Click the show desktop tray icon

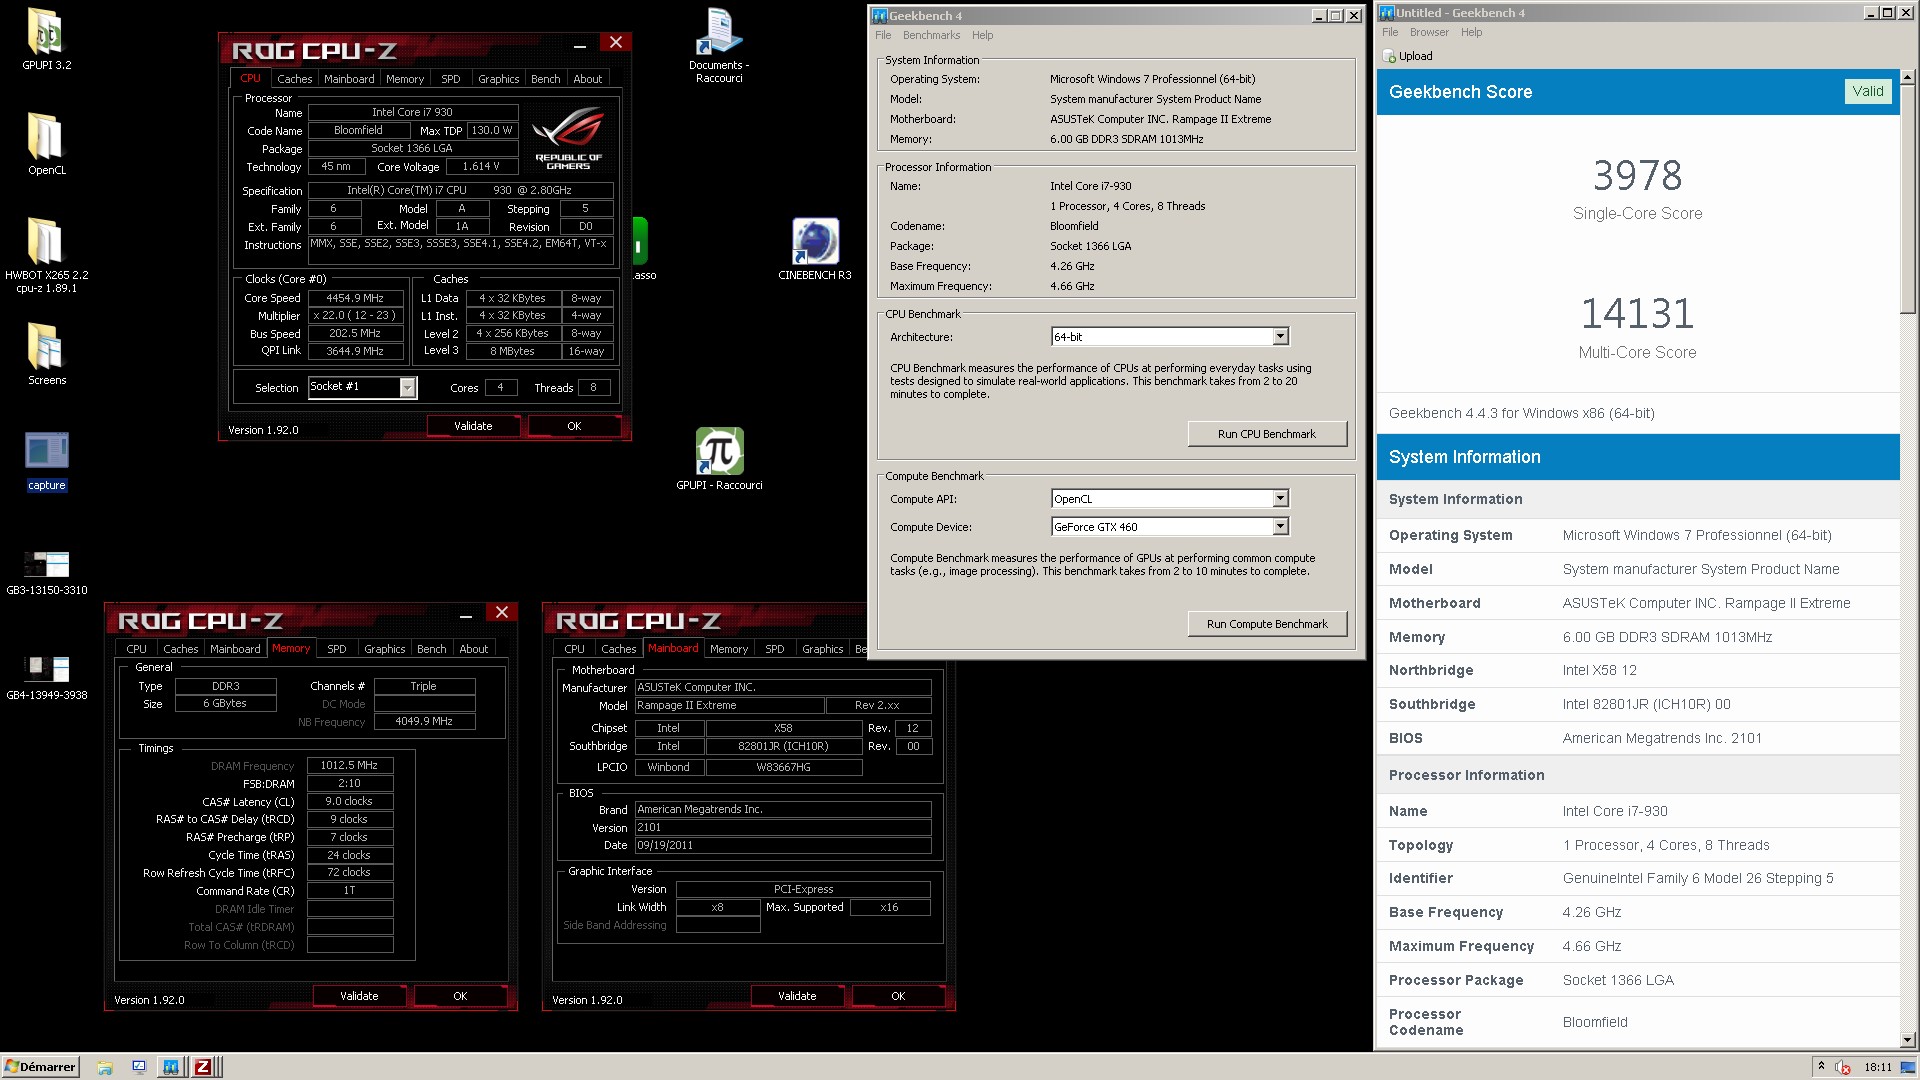point(1908,1067)
